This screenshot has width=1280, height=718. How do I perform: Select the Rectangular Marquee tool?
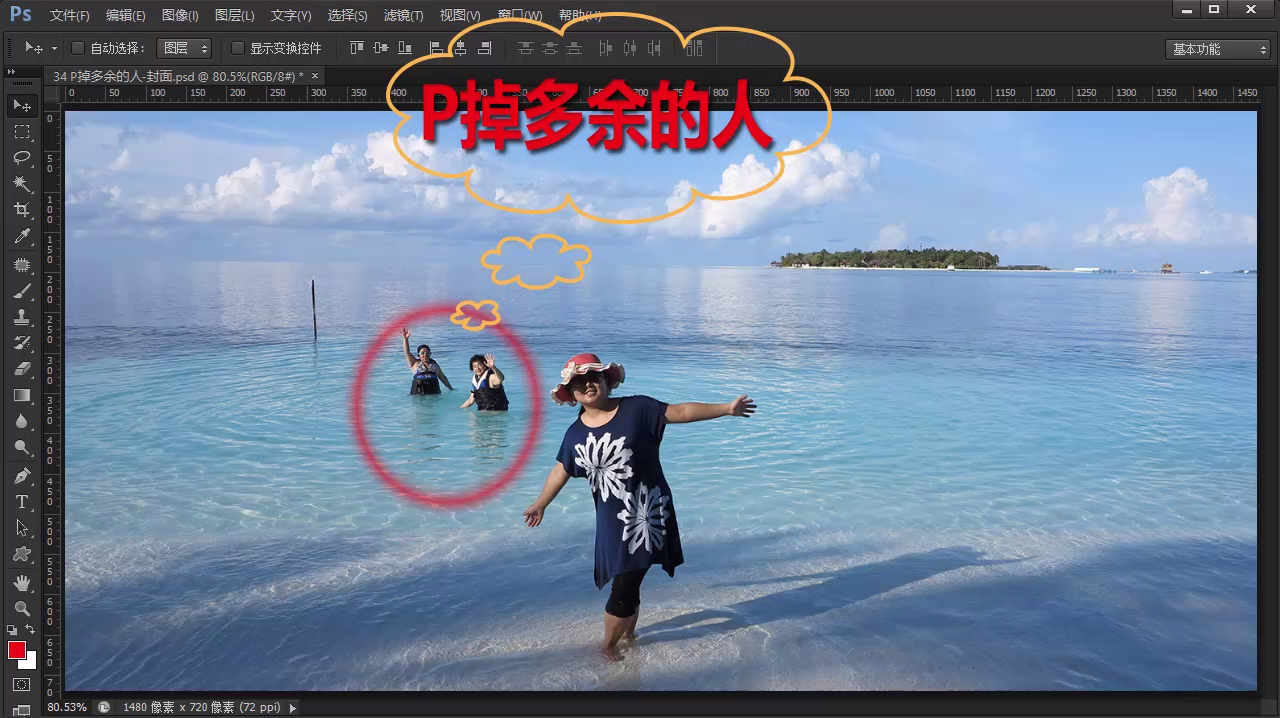(x=22, y=132)
